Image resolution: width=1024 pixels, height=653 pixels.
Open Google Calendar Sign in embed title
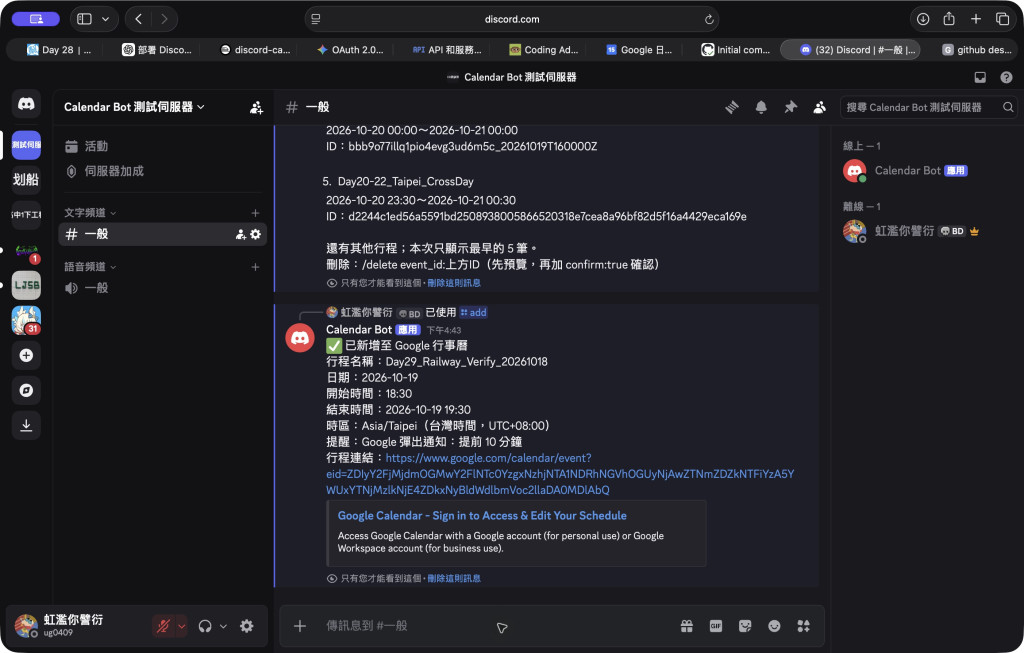click(x=482, y=516)
